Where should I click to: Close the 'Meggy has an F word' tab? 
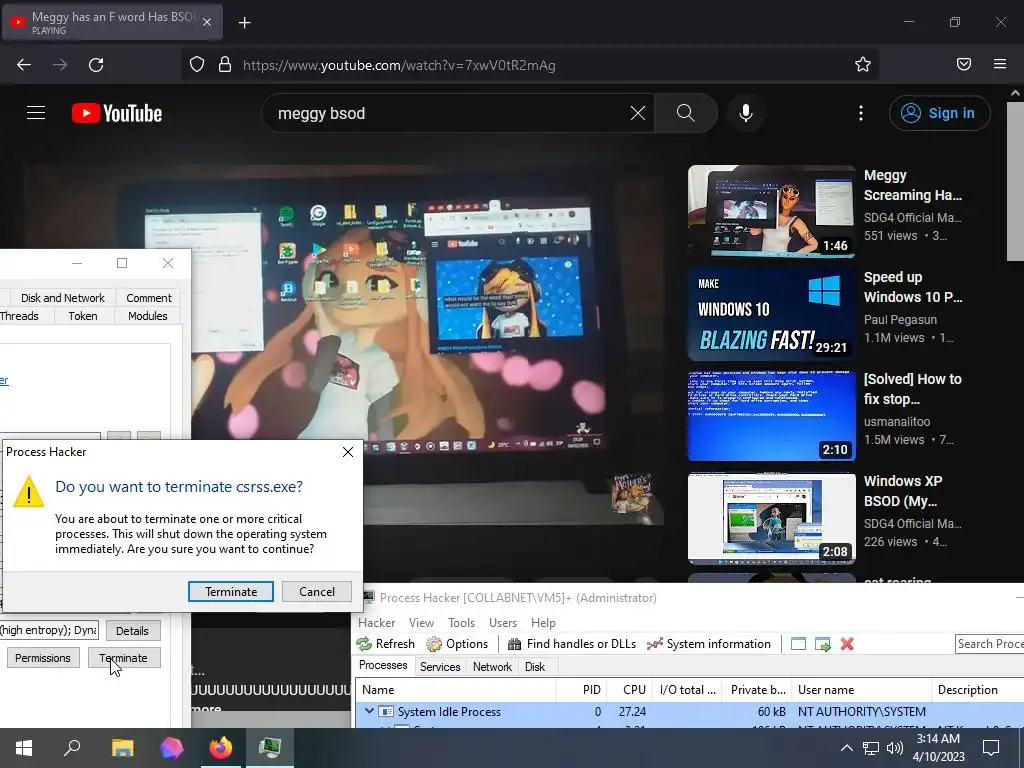(207, 22)
